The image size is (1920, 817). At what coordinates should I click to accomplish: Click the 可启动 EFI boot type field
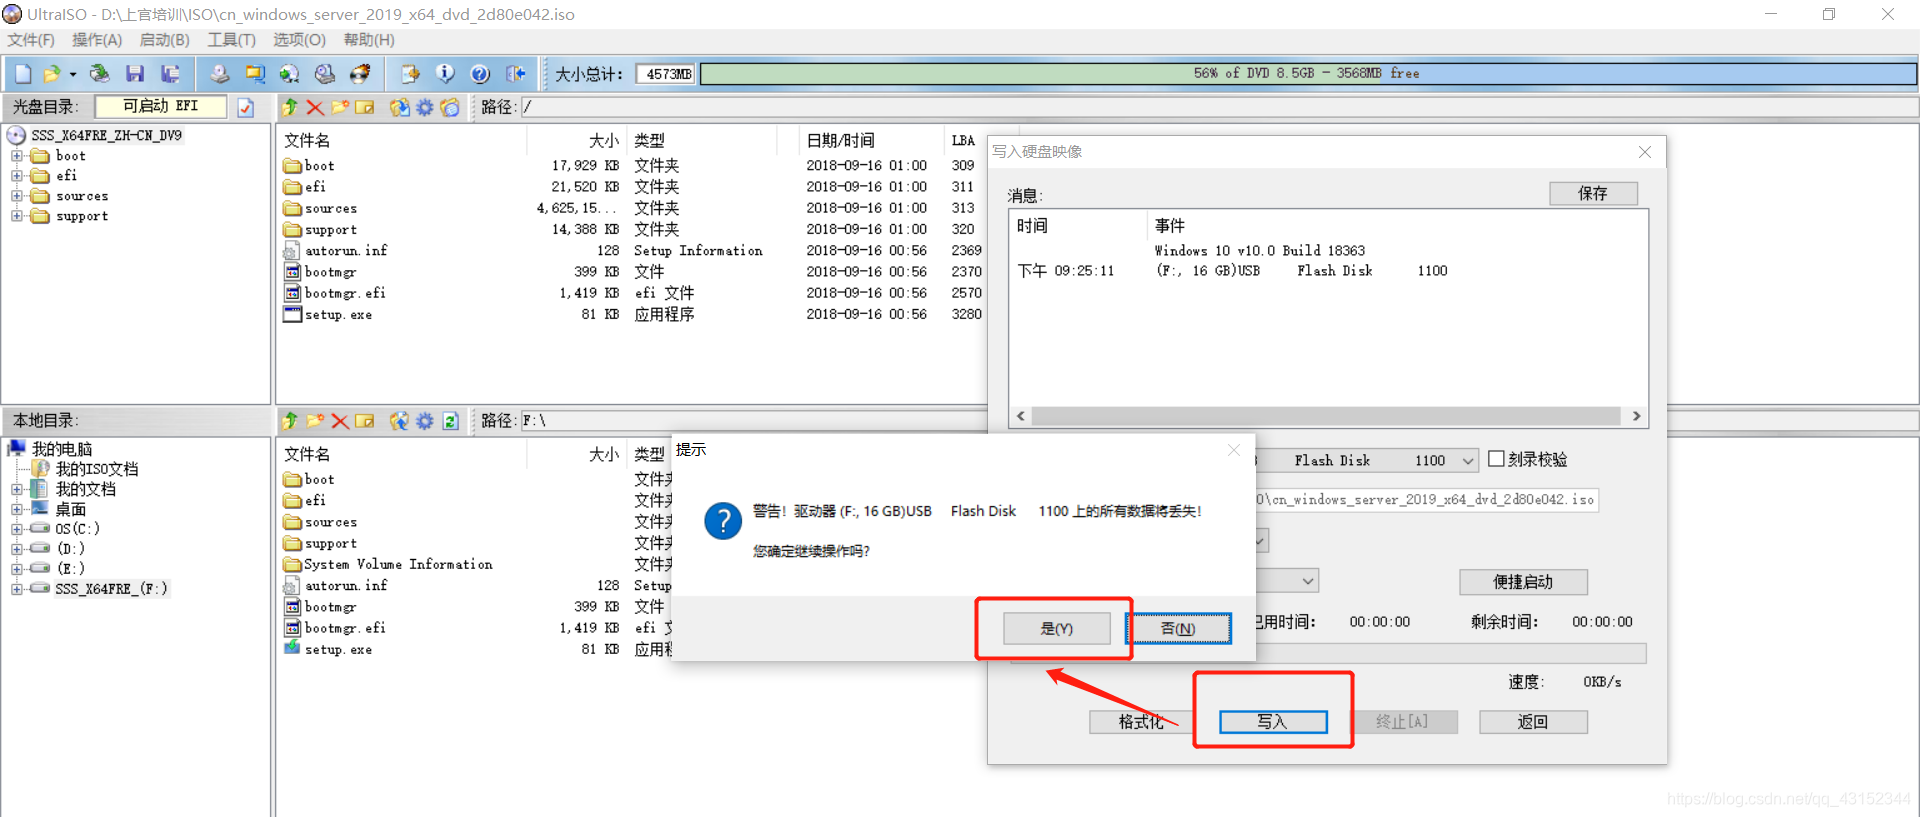point(161,106)
